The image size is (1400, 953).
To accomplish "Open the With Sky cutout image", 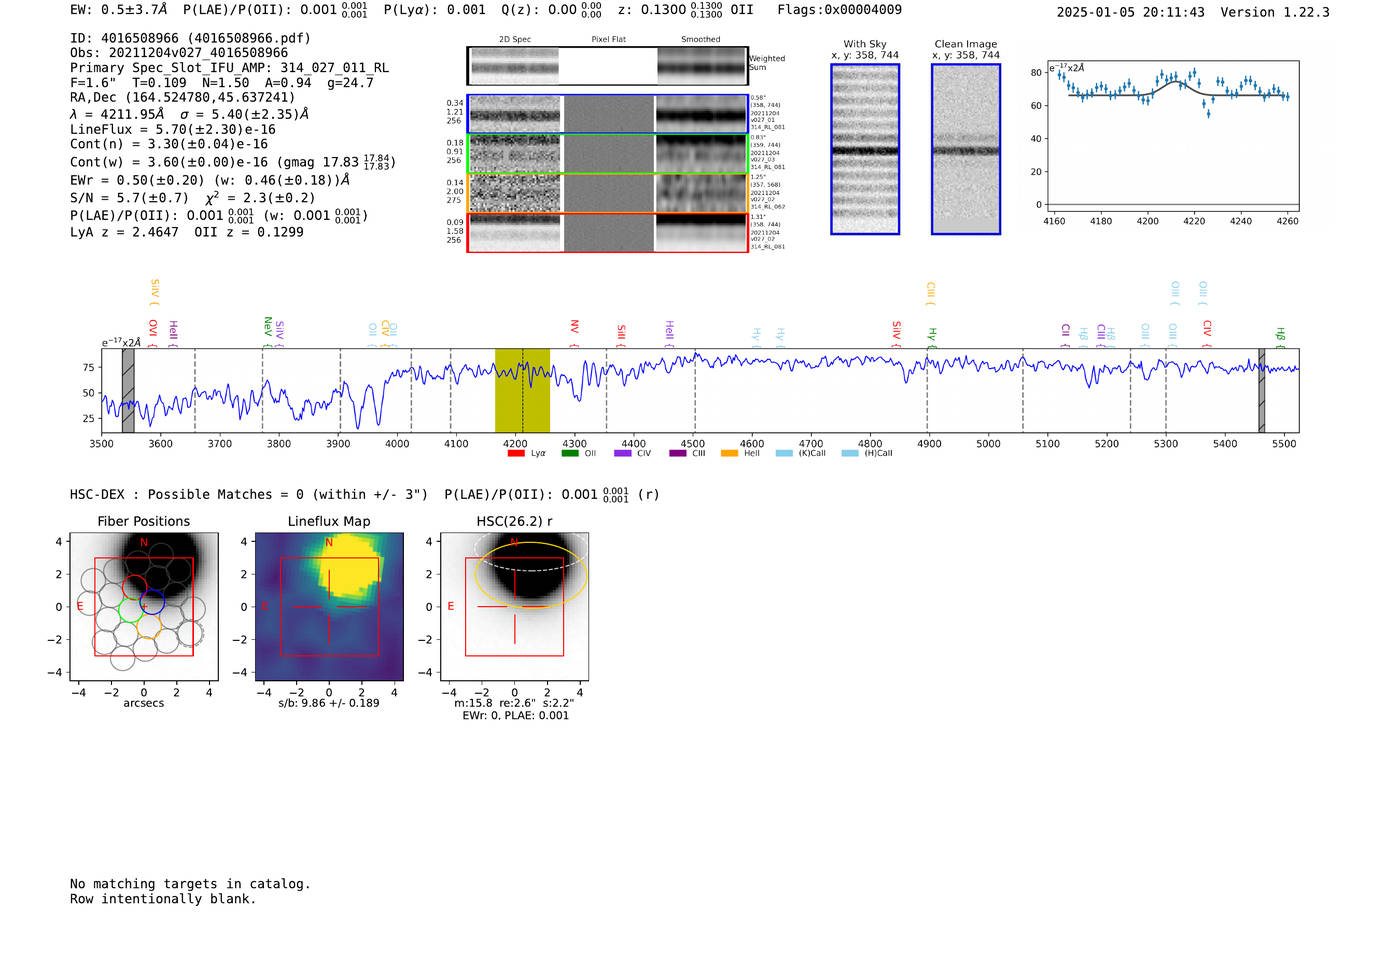I will pos(865,149).
